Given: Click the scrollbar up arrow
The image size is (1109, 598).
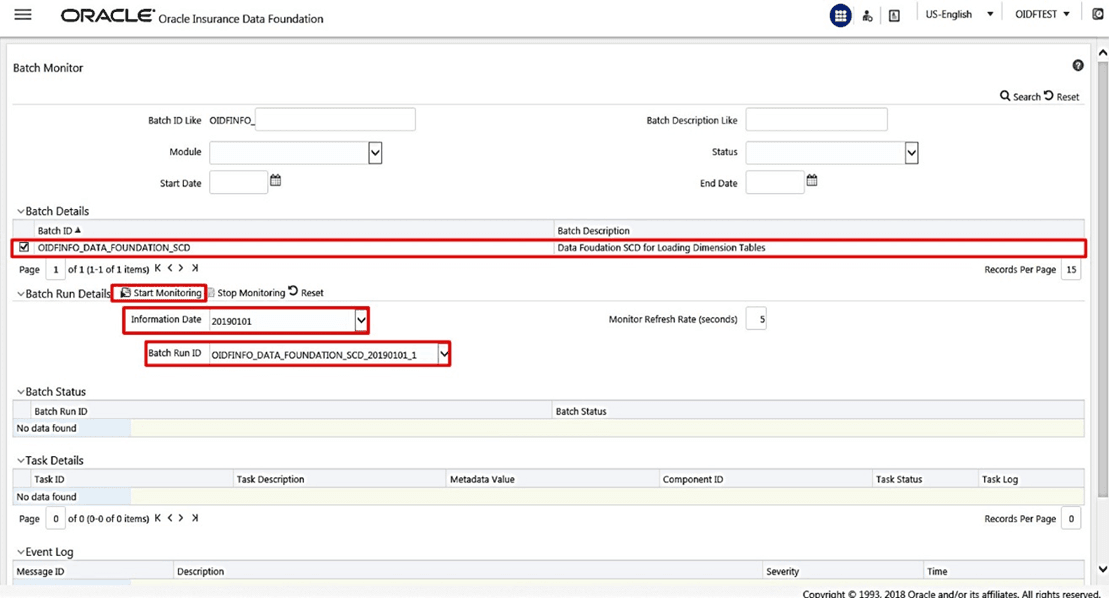Looking at the screenshot, I should click(x=1103, y=53).
